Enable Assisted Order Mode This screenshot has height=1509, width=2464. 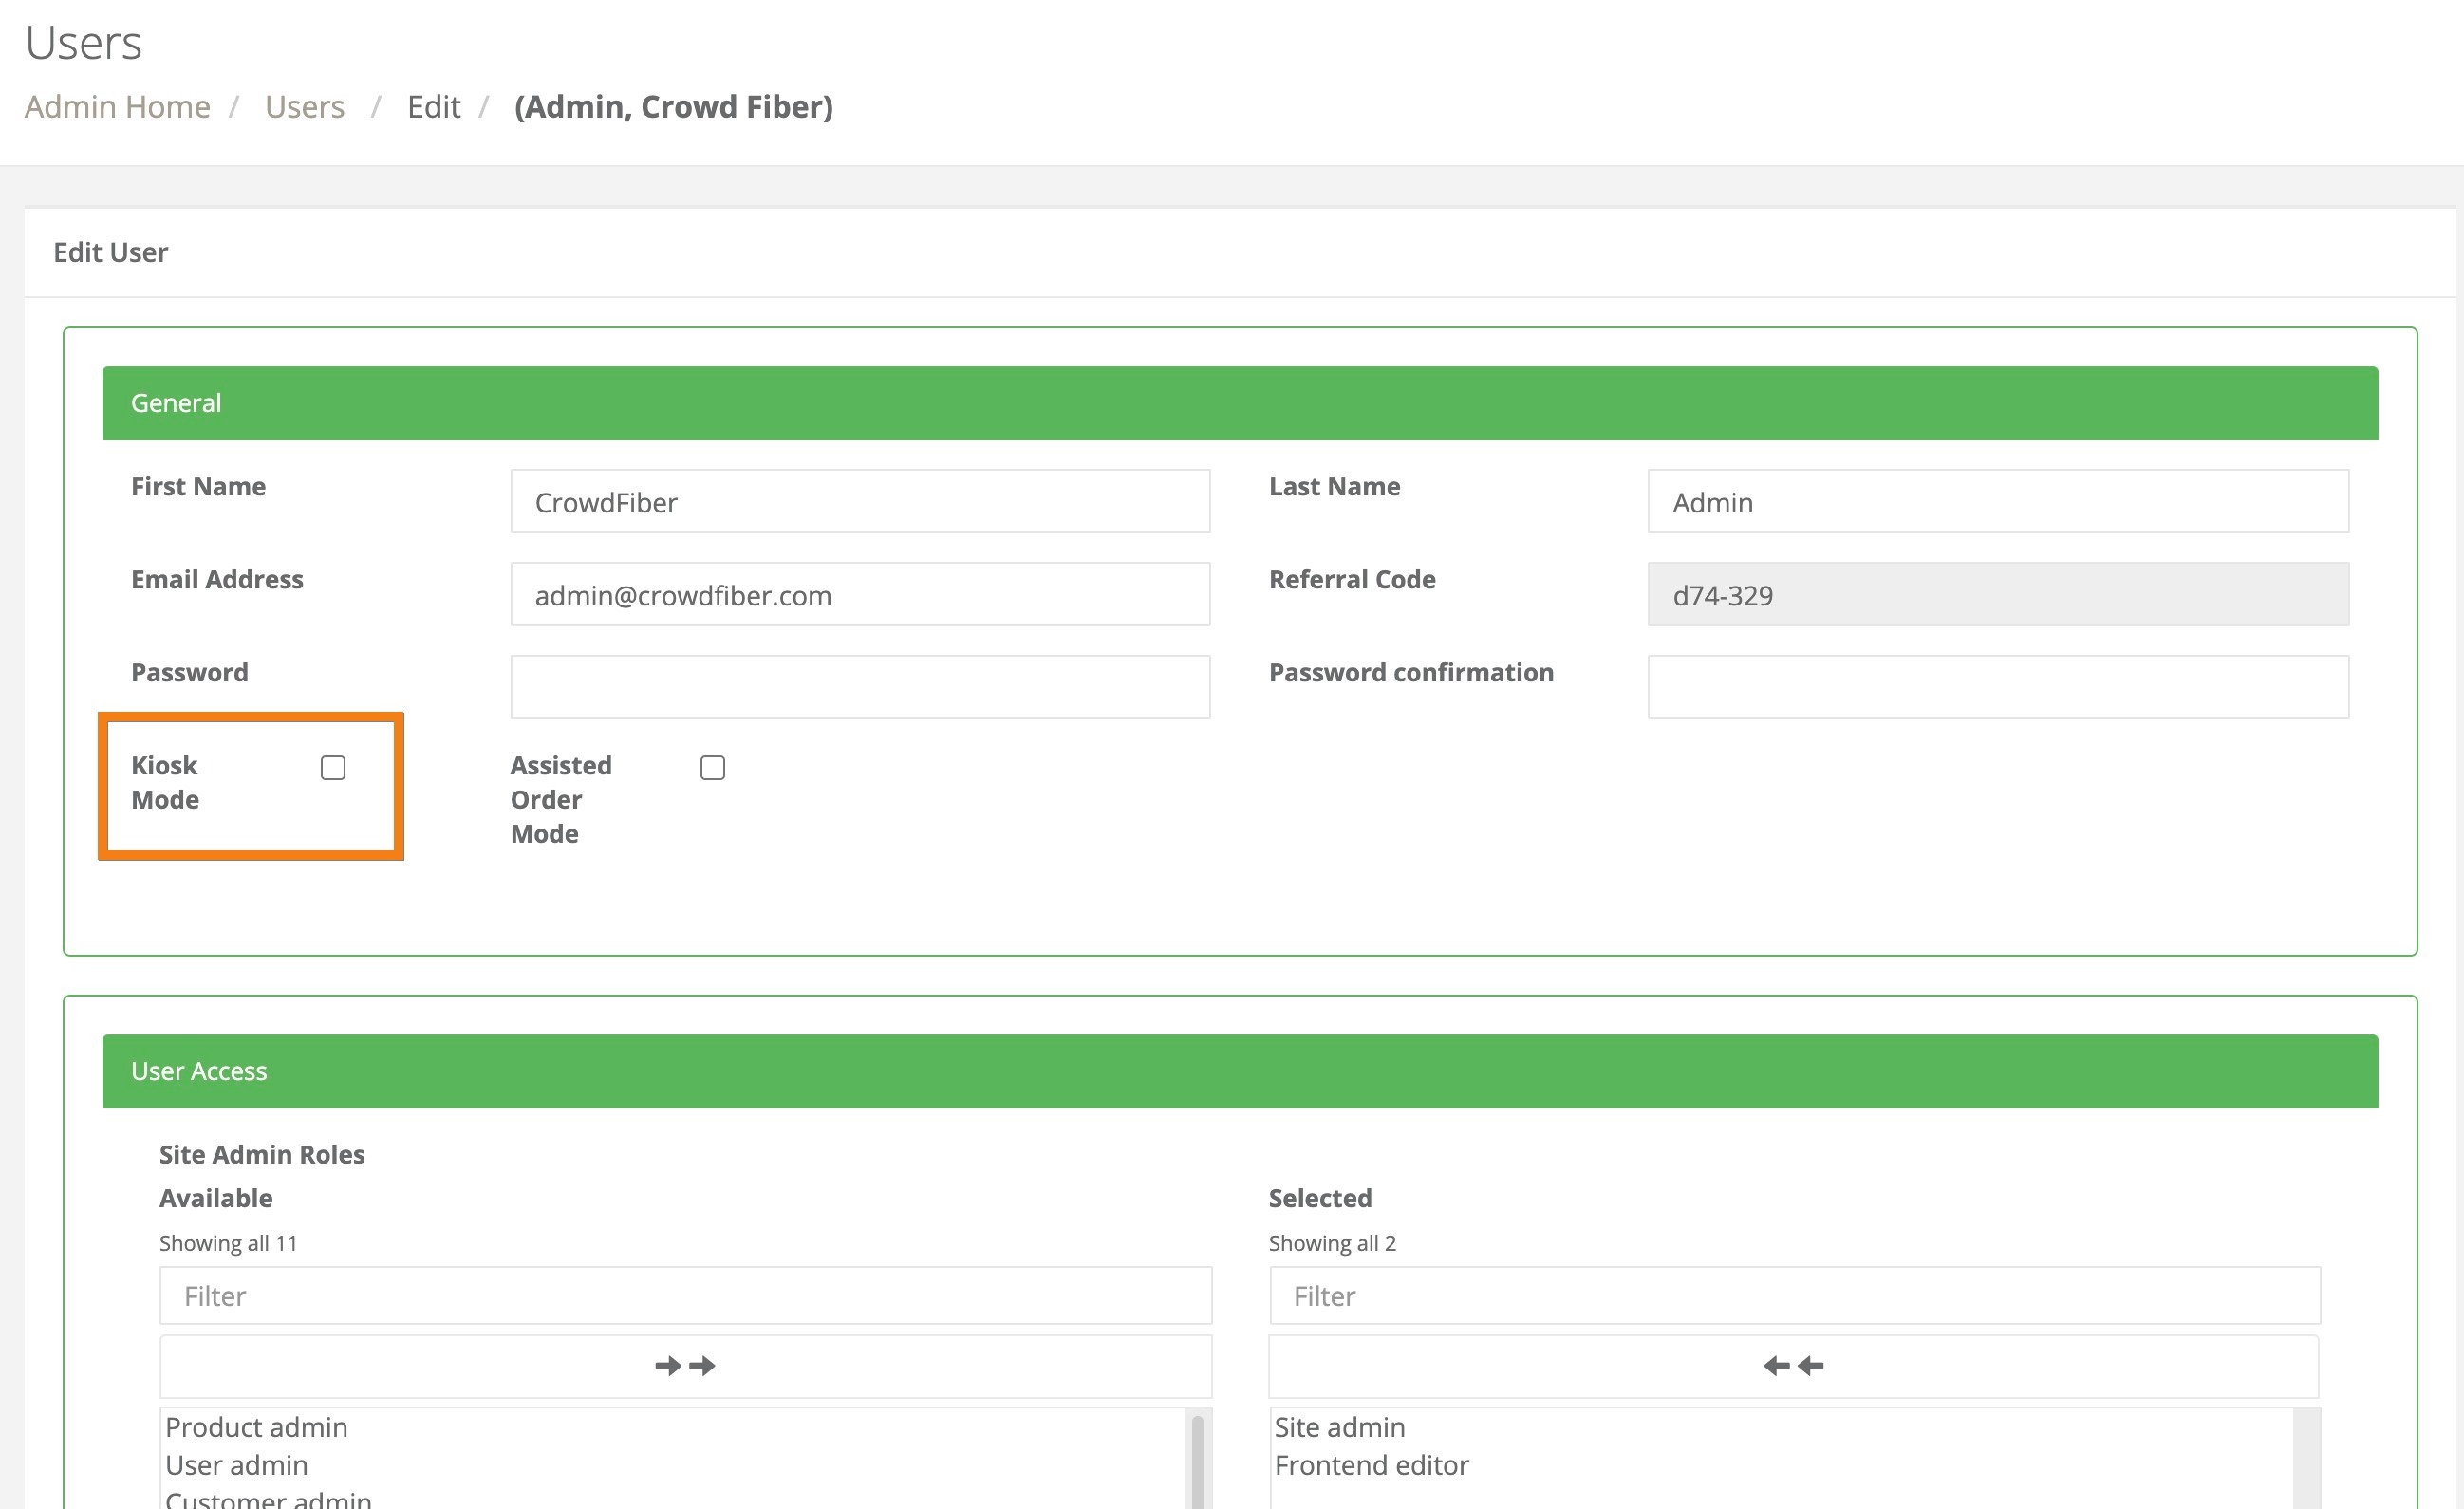(713, 768)
